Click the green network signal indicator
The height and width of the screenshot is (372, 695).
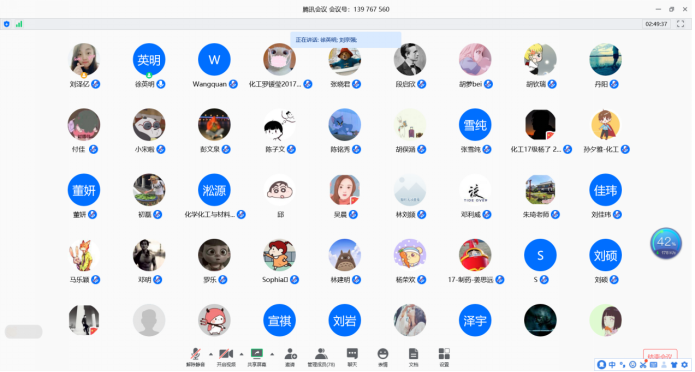19,24
